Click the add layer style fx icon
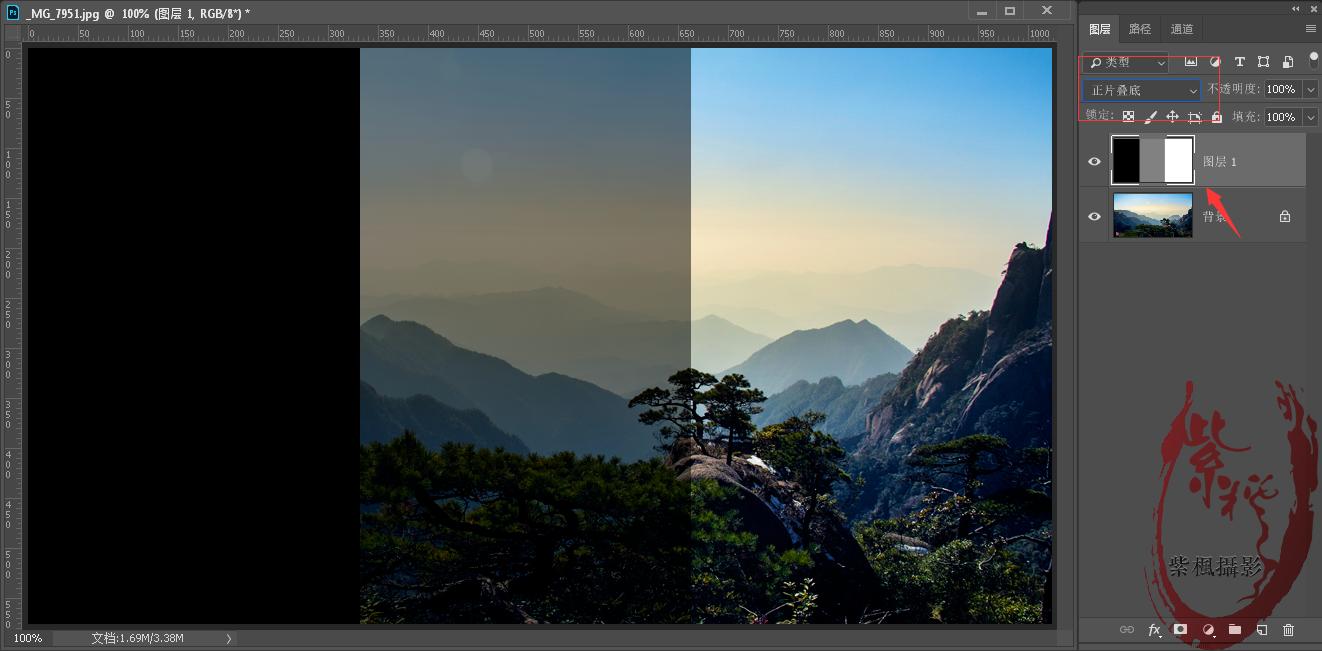The width and height of the screenshot is (1322, 651). coord(1154,630)
